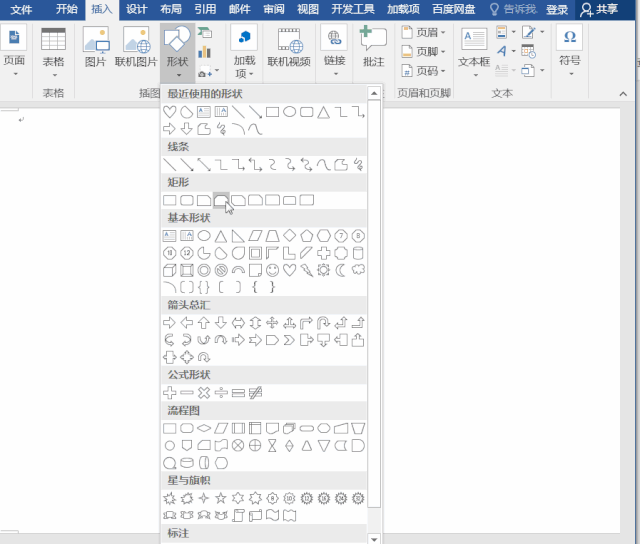Open the Review tab
The image size is (640, 544).
(273, 9)
